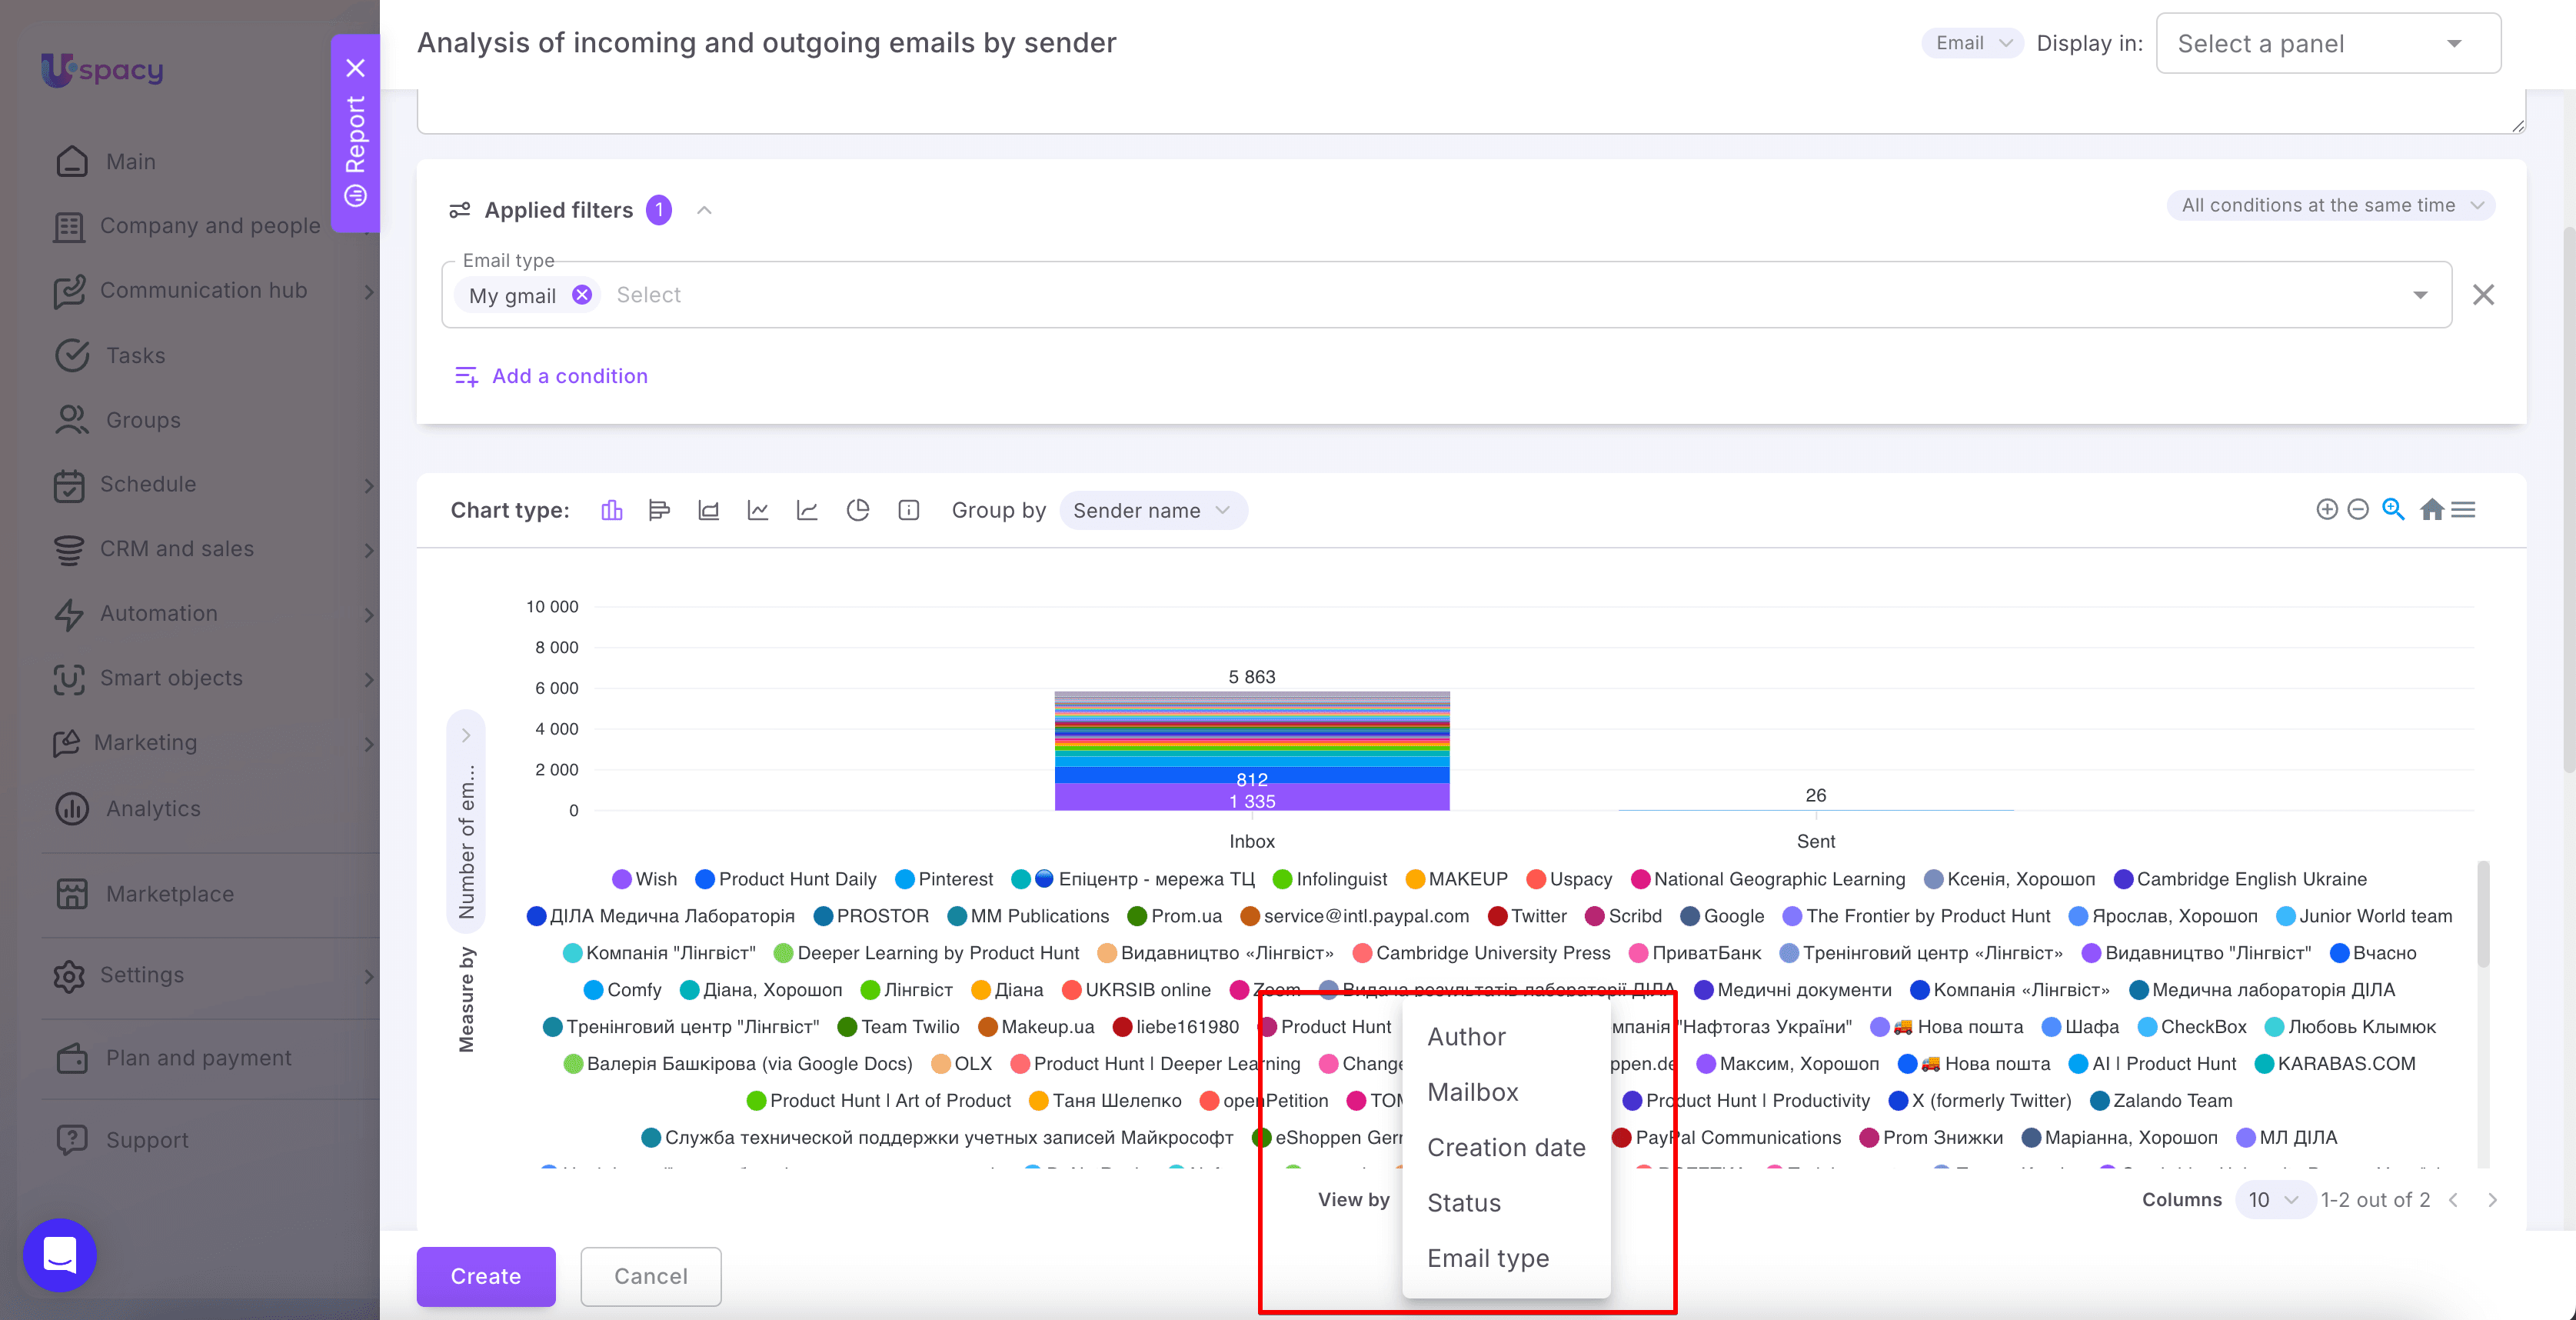Open the Select a panel dropdown
The height and width of the screenshot is (1320, 2576).
2329,44
